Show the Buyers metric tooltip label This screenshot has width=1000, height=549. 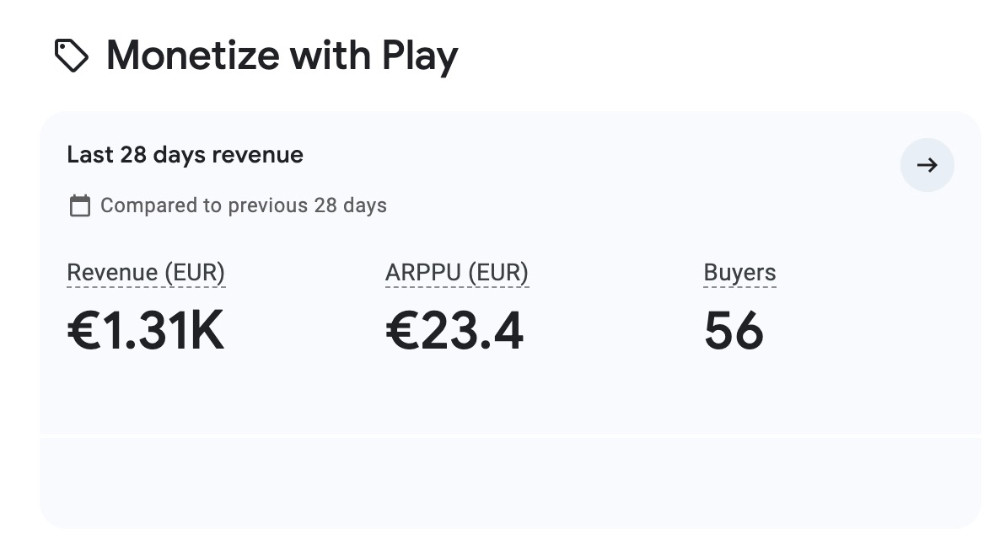[x=740, y=273]
